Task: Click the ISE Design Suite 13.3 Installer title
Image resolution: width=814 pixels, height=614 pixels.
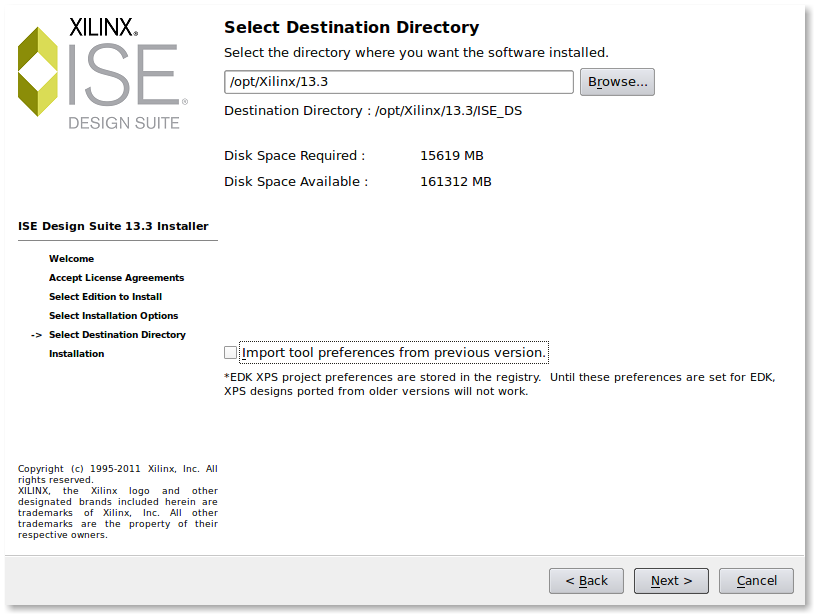Action: pyautogui.click(x=113, y=226)
